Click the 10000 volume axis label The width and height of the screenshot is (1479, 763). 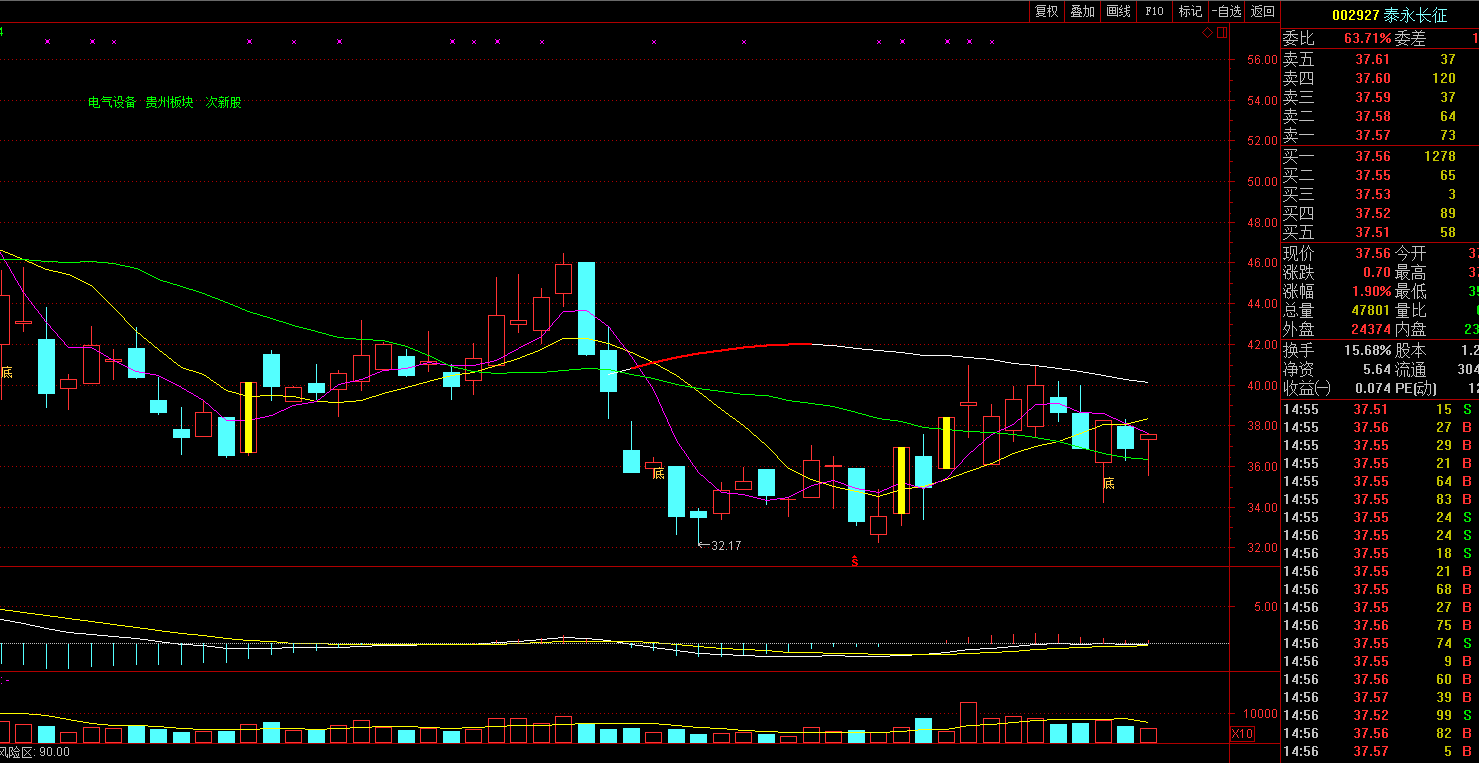[1261, 715]
